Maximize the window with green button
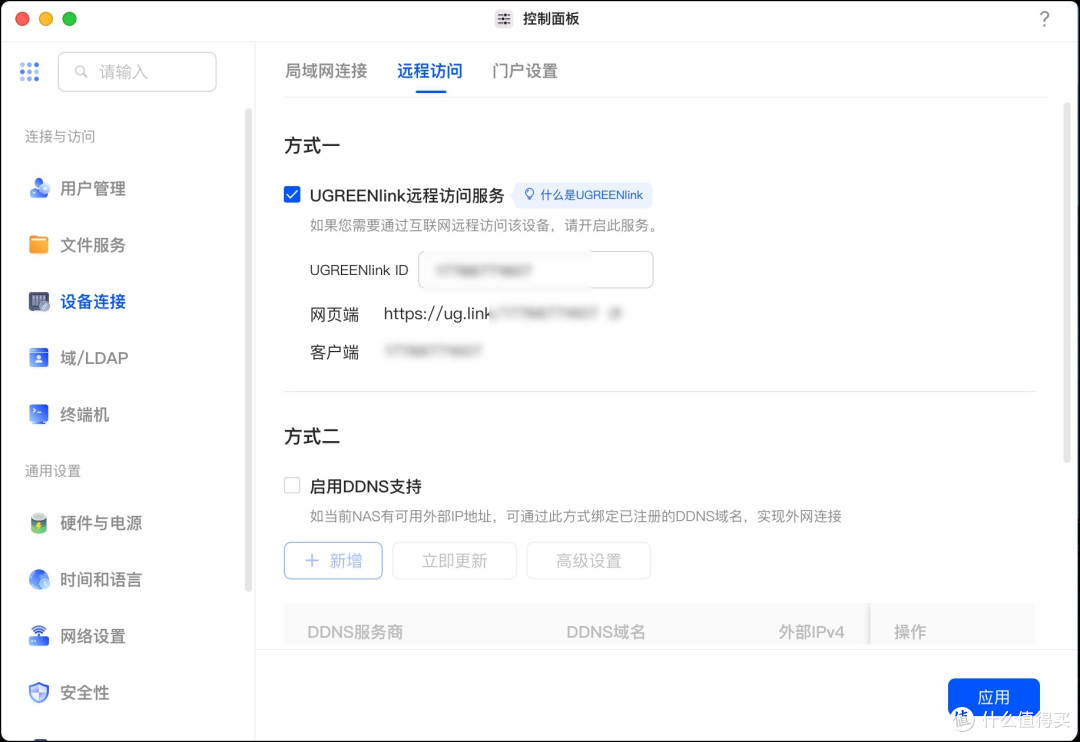This screenshot has height=742, width=1080. [x=70, y=19]
